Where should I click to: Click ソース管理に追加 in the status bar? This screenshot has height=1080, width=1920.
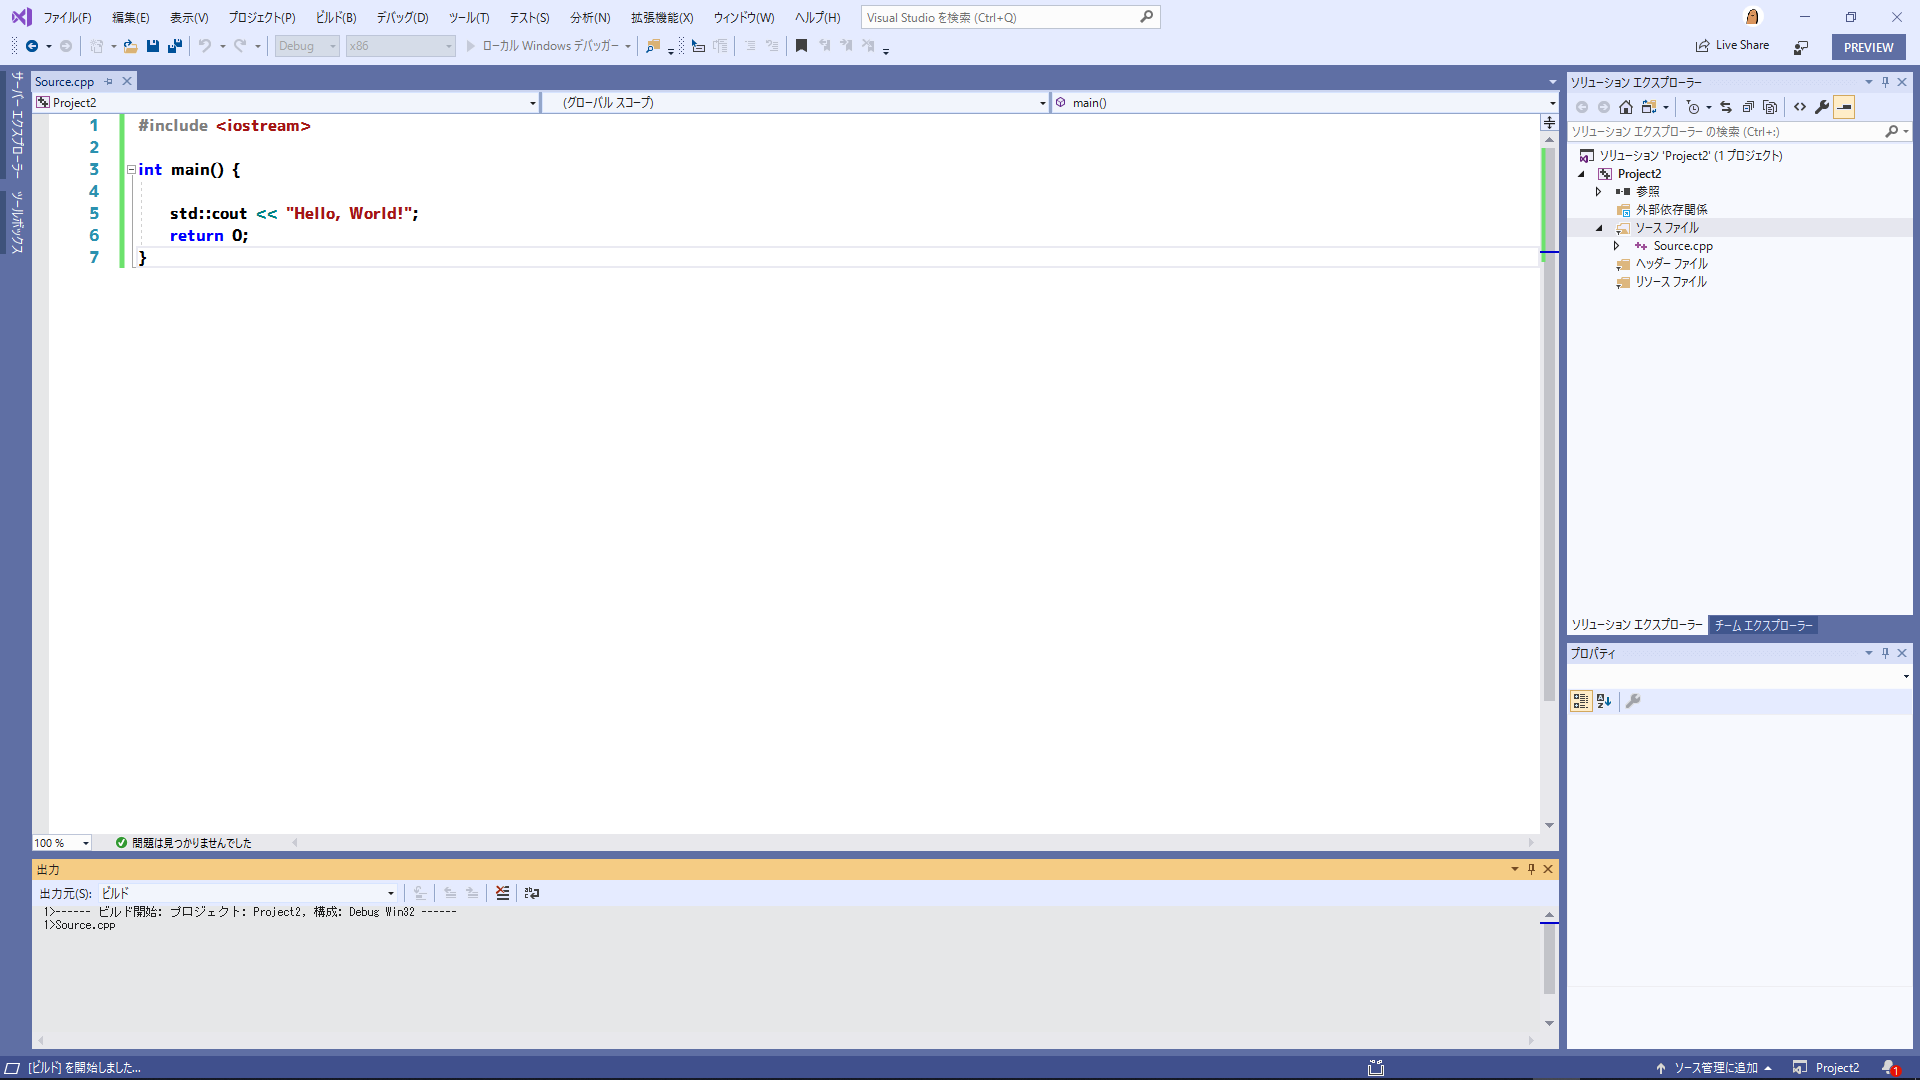point(1715,1067)
